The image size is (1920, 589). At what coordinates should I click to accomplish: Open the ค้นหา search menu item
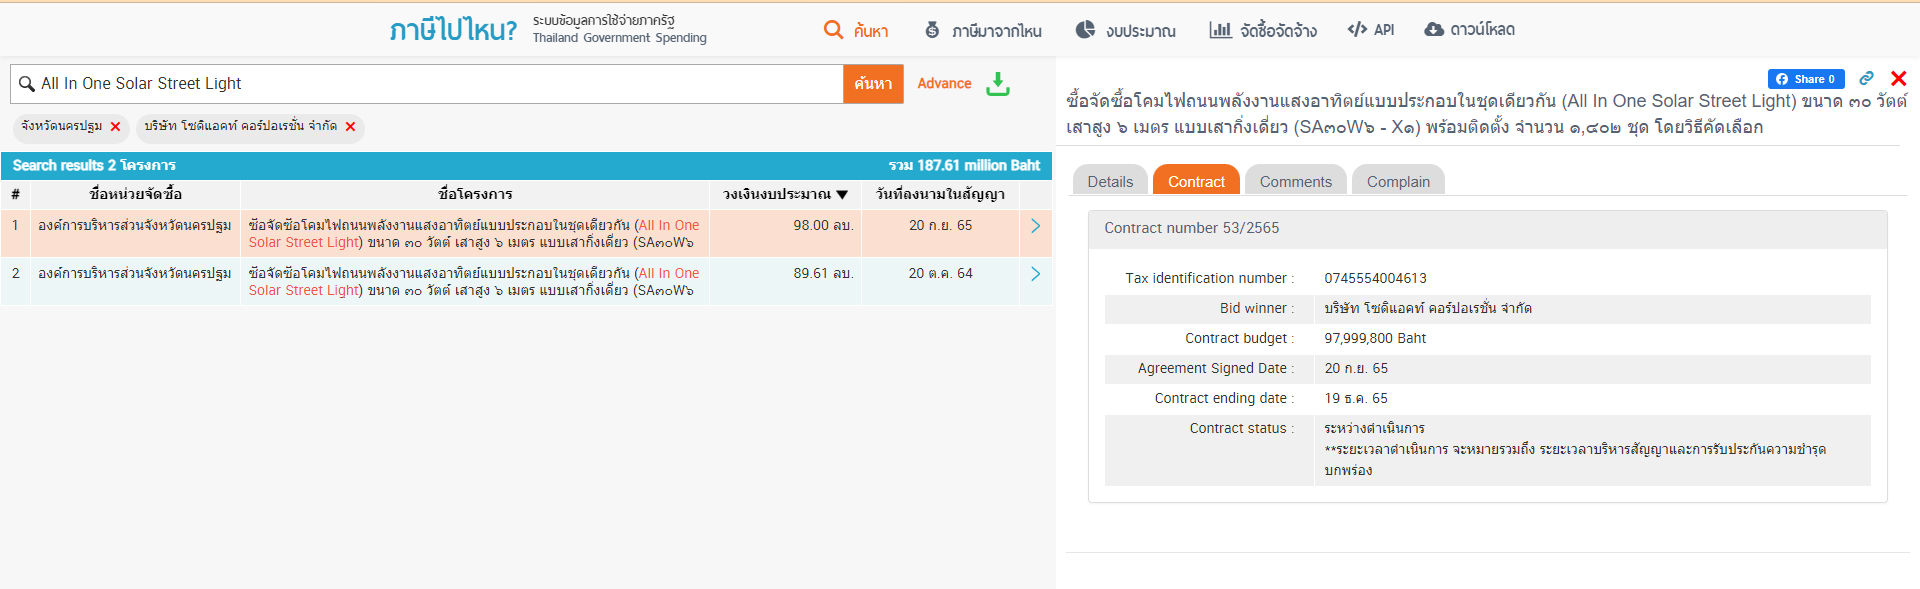click(856, 30)
